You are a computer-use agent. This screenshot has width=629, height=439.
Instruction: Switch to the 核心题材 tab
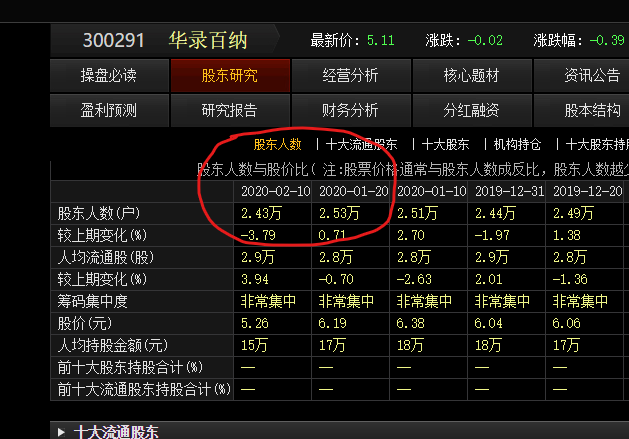(472, 75)
